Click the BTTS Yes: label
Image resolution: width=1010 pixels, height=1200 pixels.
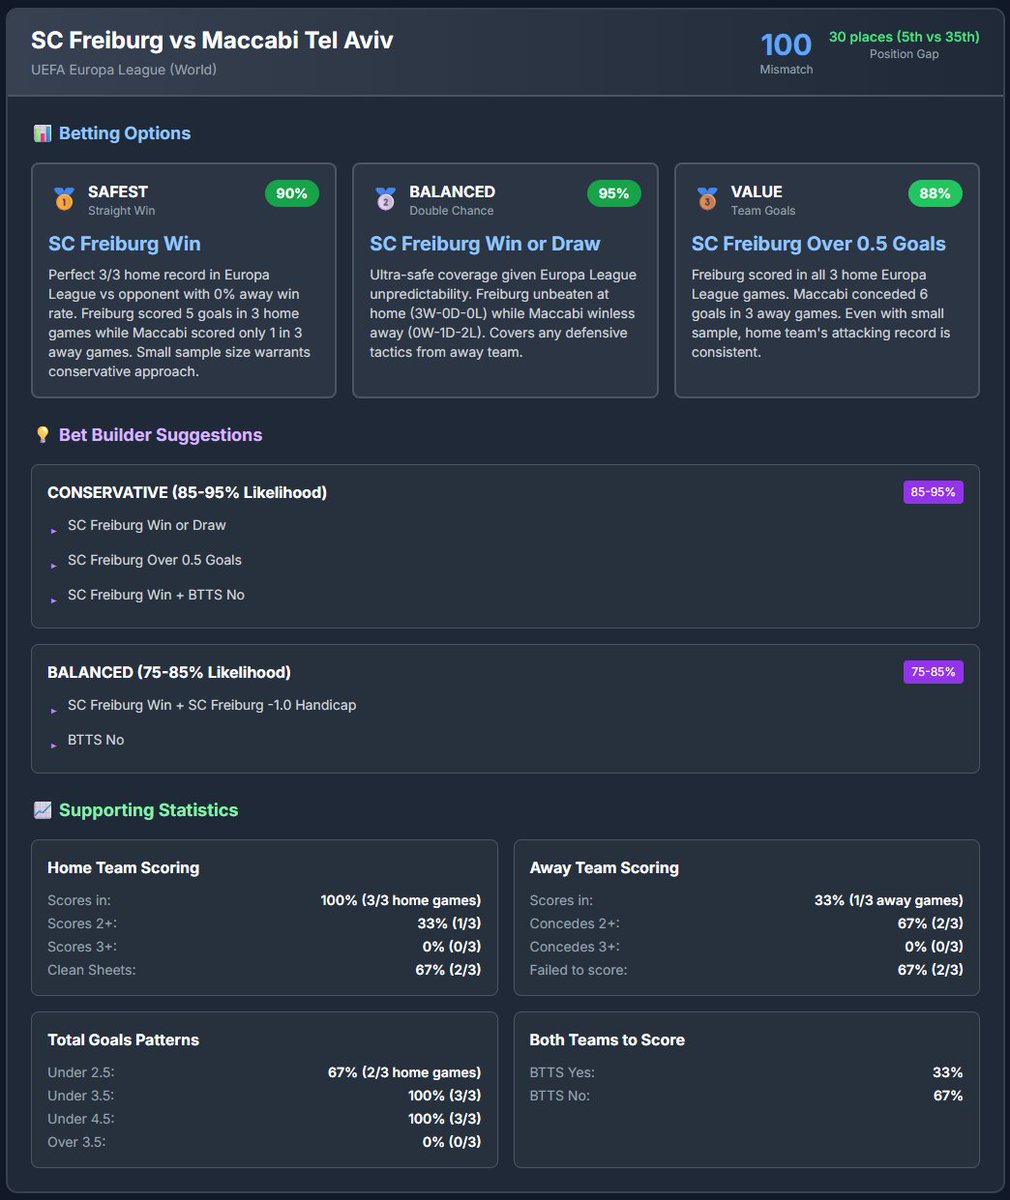(562, 1072)
